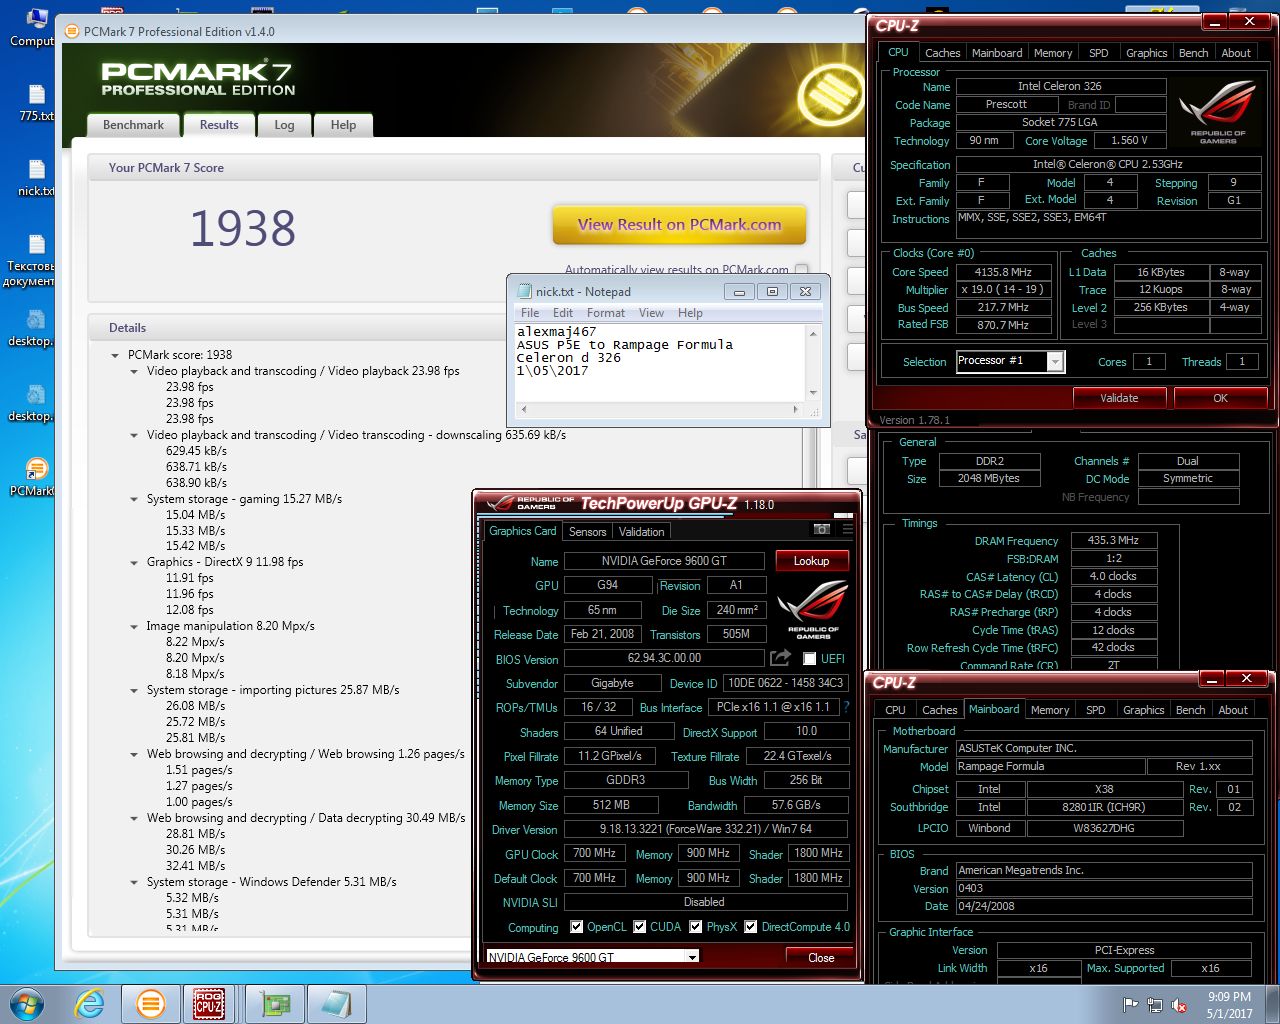1280x1024 pixels.
Task: Click the Notepad horizontal scrollbar track
Action: coord(659,409)
